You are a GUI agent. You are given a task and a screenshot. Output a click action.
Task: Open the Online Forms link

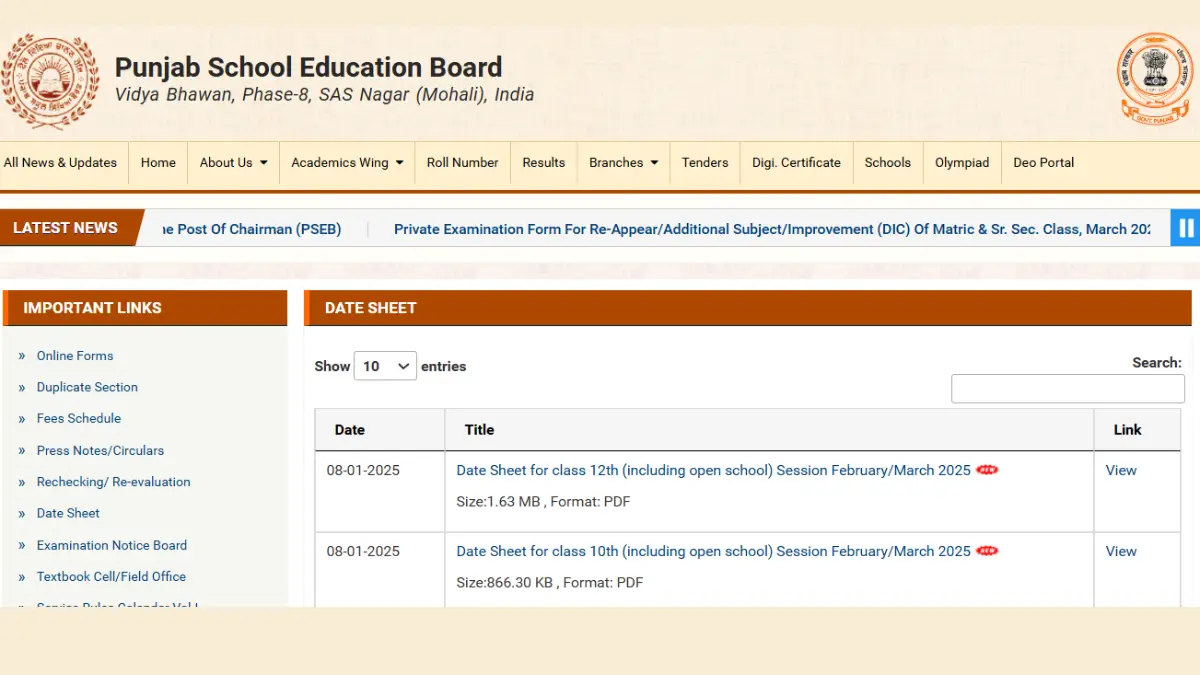(75, 355)
